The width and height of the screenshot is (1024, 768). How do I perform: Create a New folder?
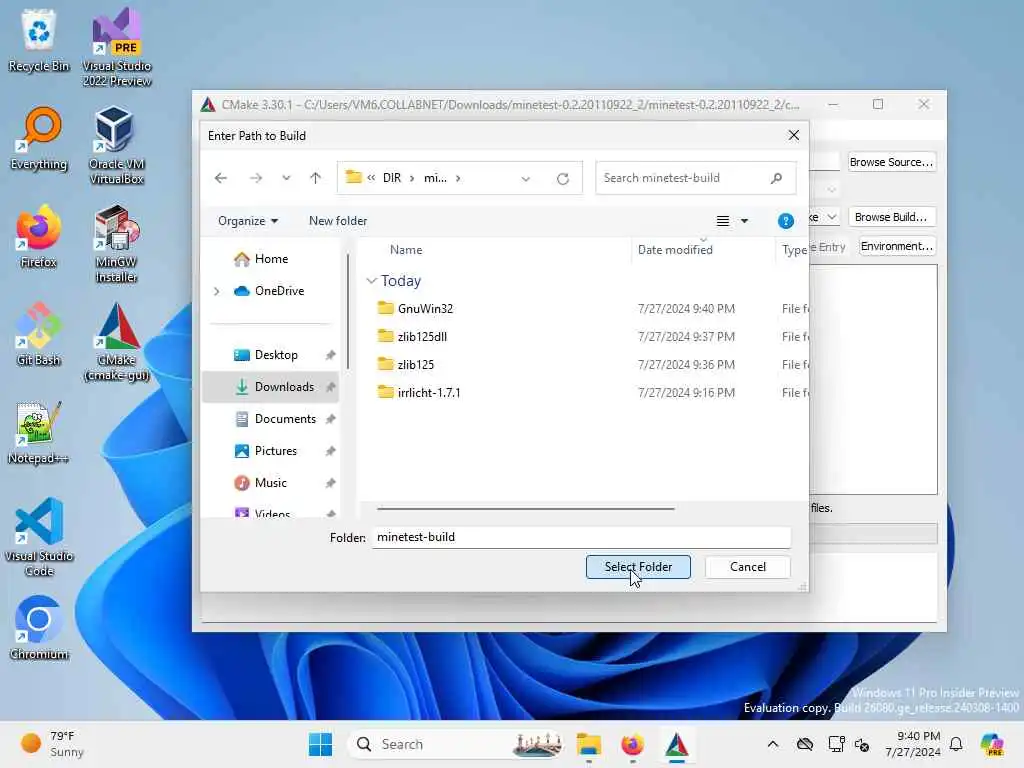click(338, 221)
